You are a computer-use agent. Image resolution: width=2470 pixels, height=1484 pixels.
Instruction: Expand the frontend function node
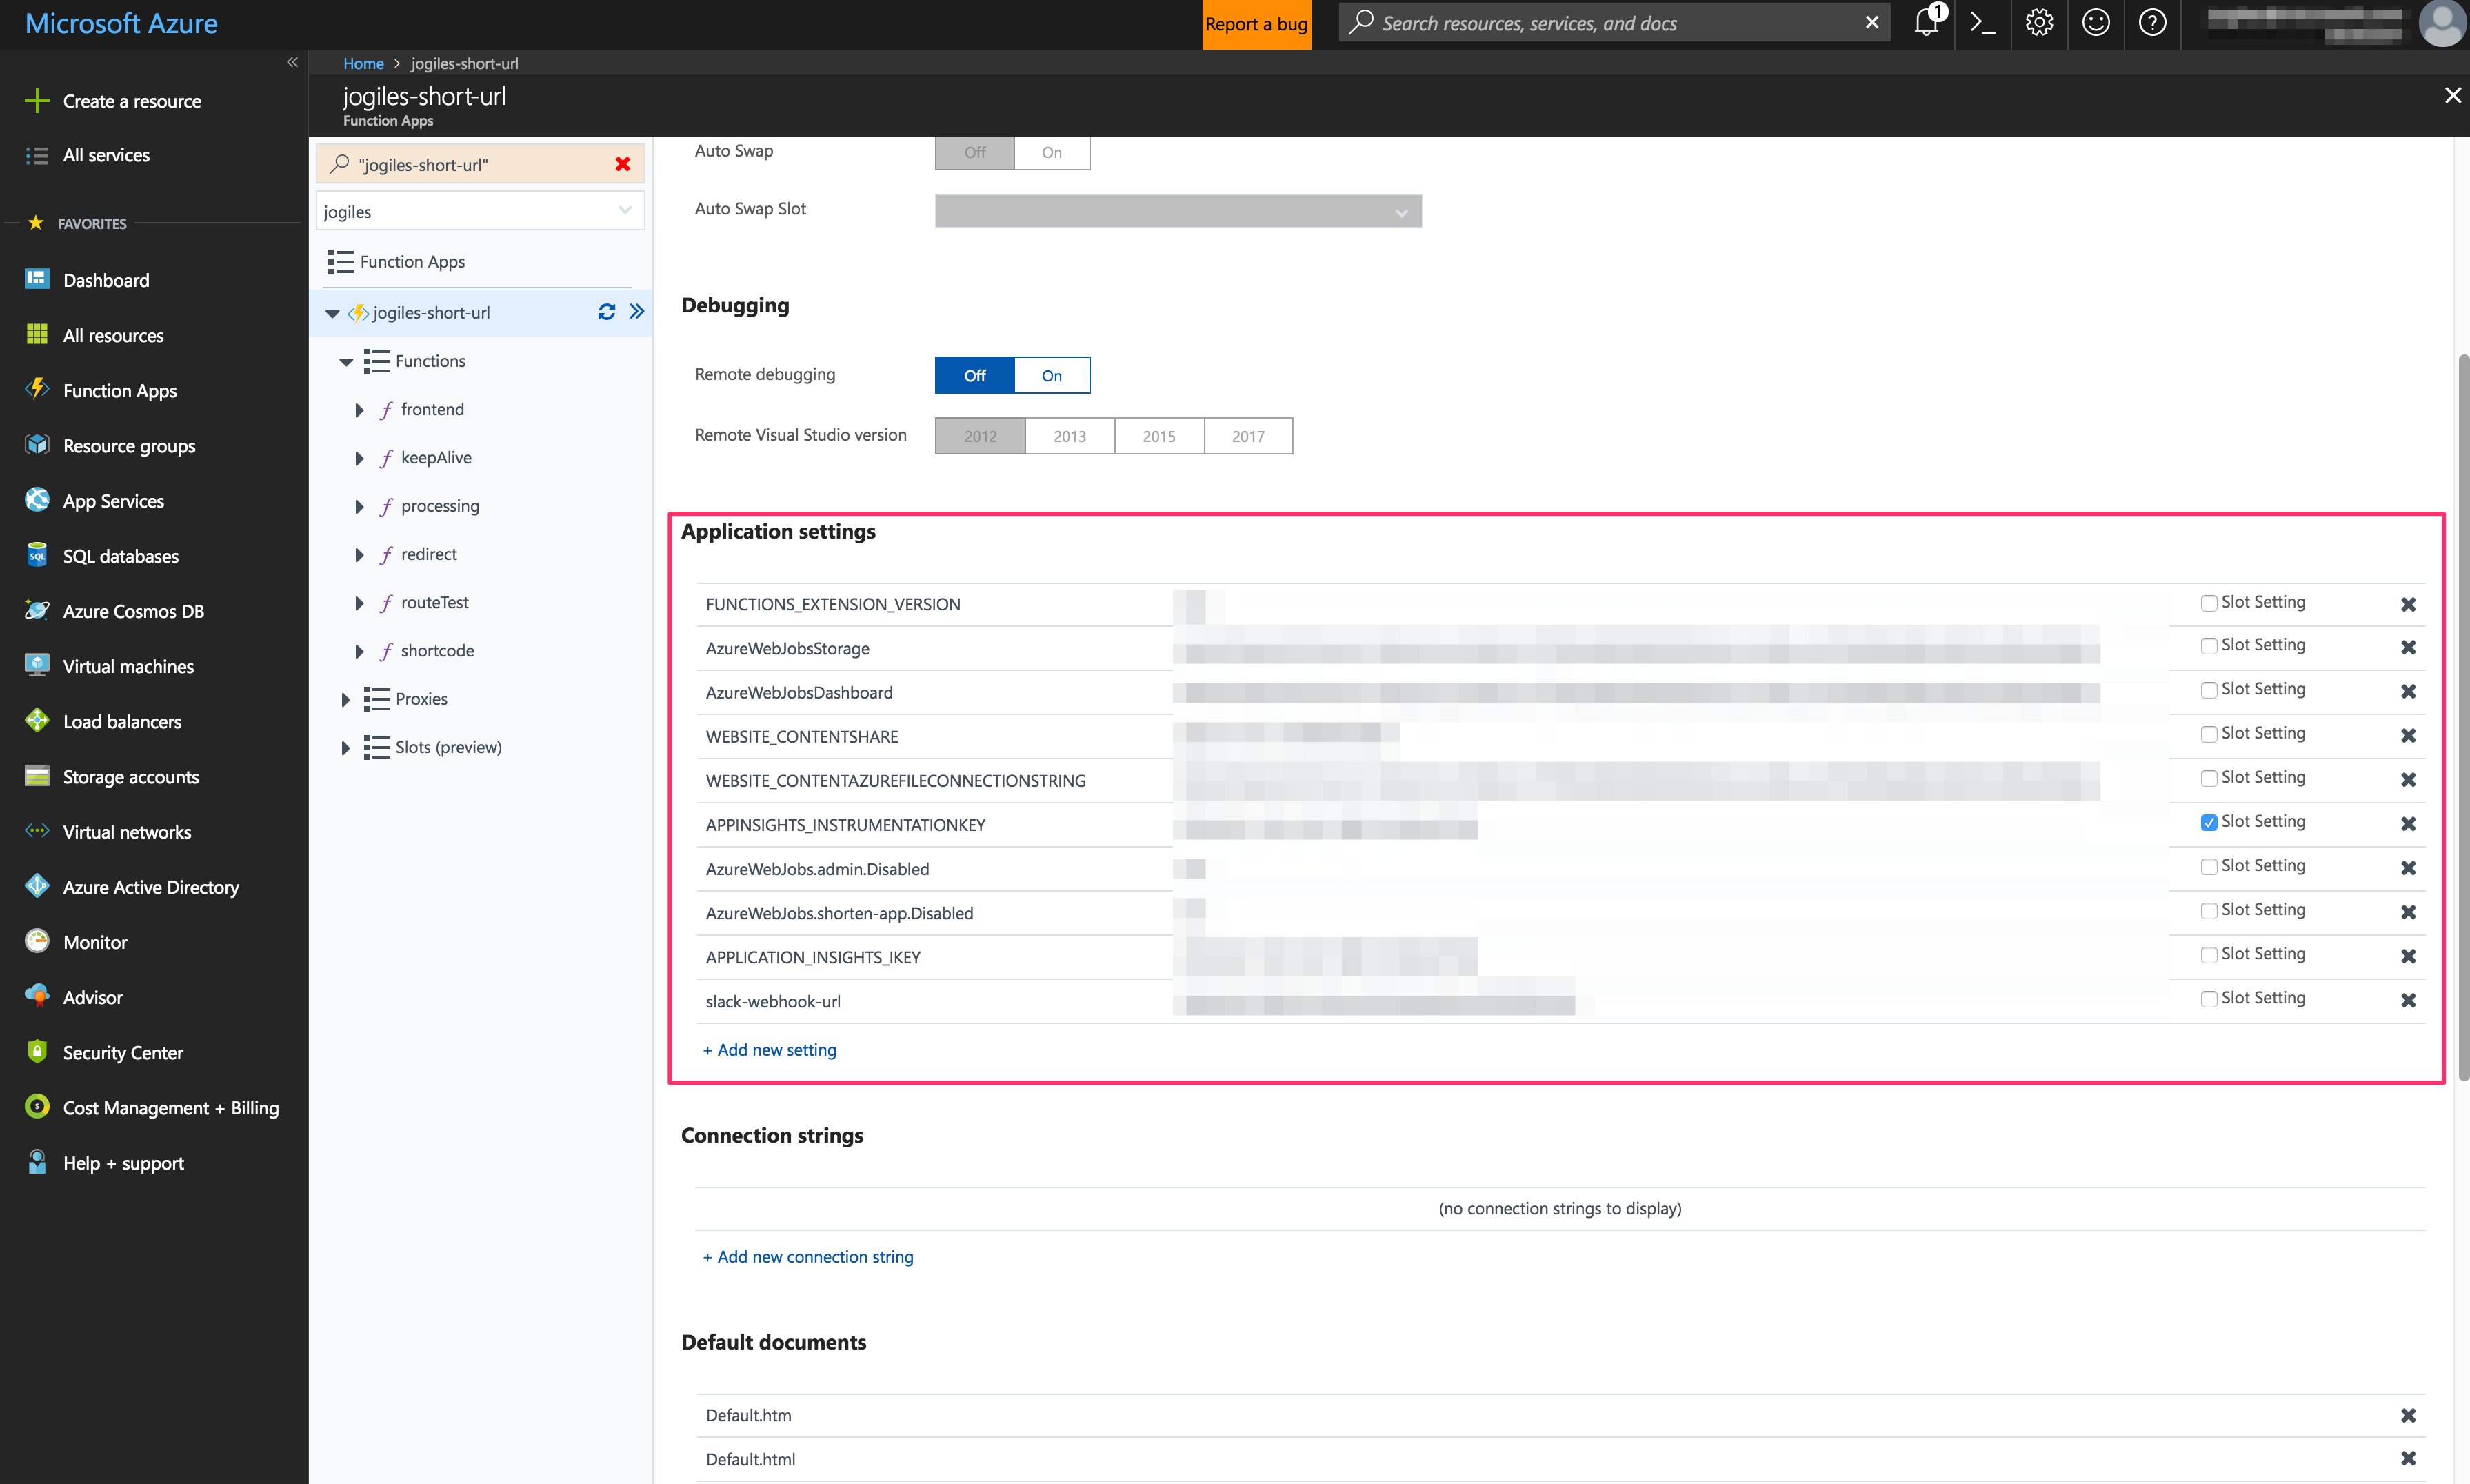(359, 410)
